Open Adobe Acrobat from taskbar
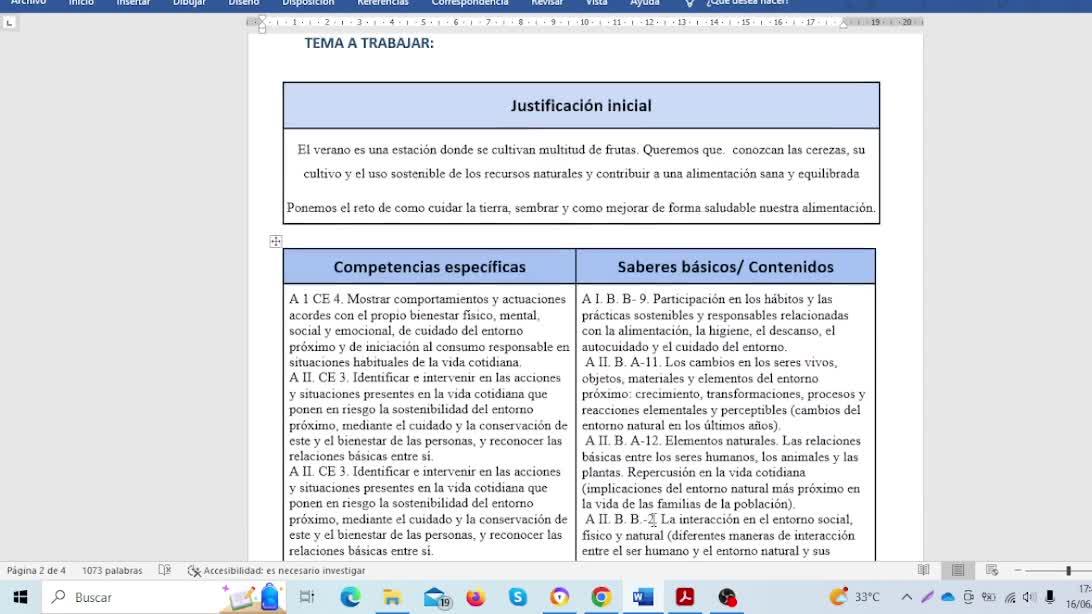 [685, 597]
